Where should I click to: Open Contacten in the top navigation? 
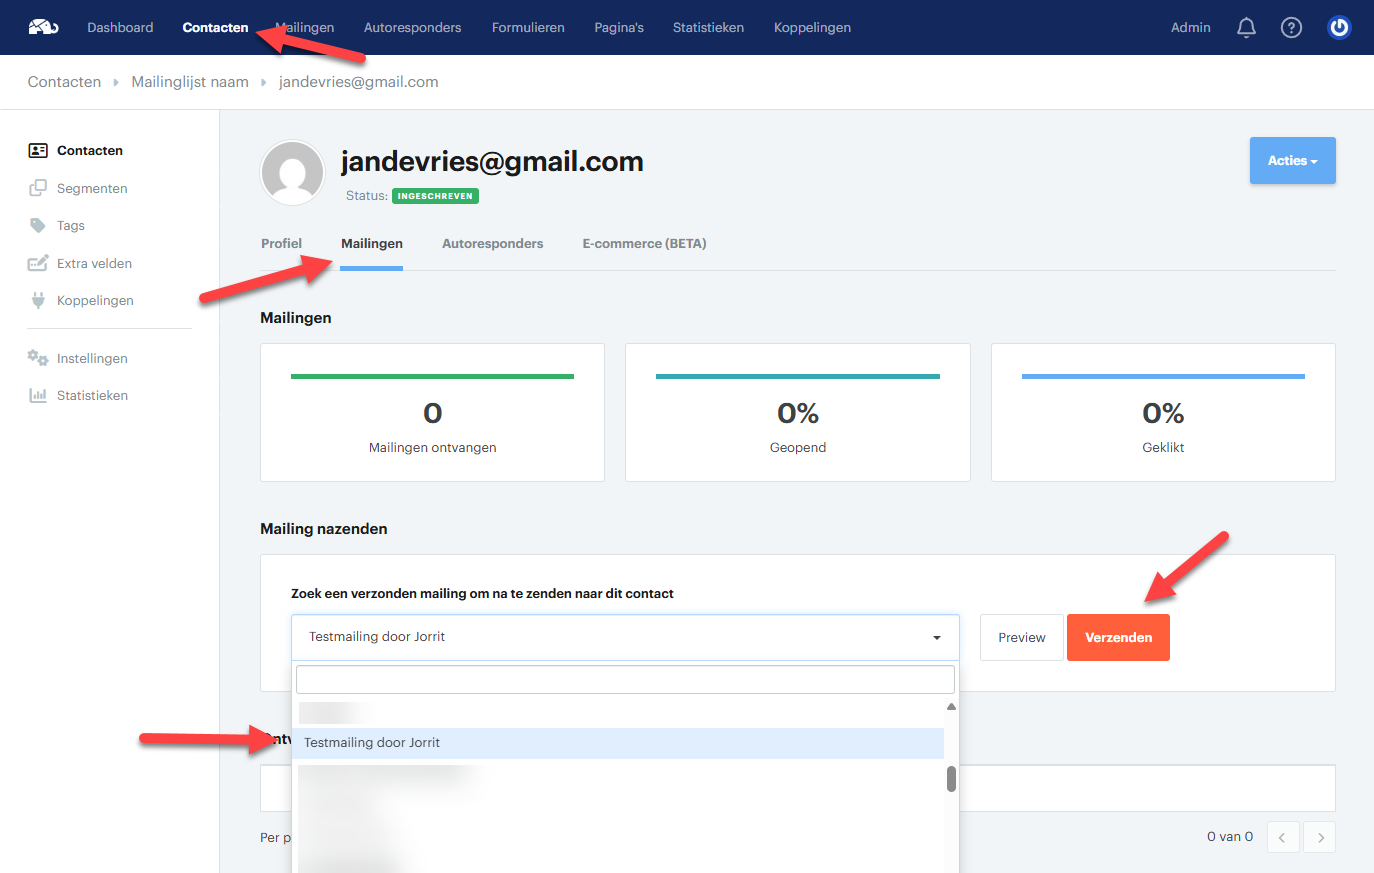[215, 28]
